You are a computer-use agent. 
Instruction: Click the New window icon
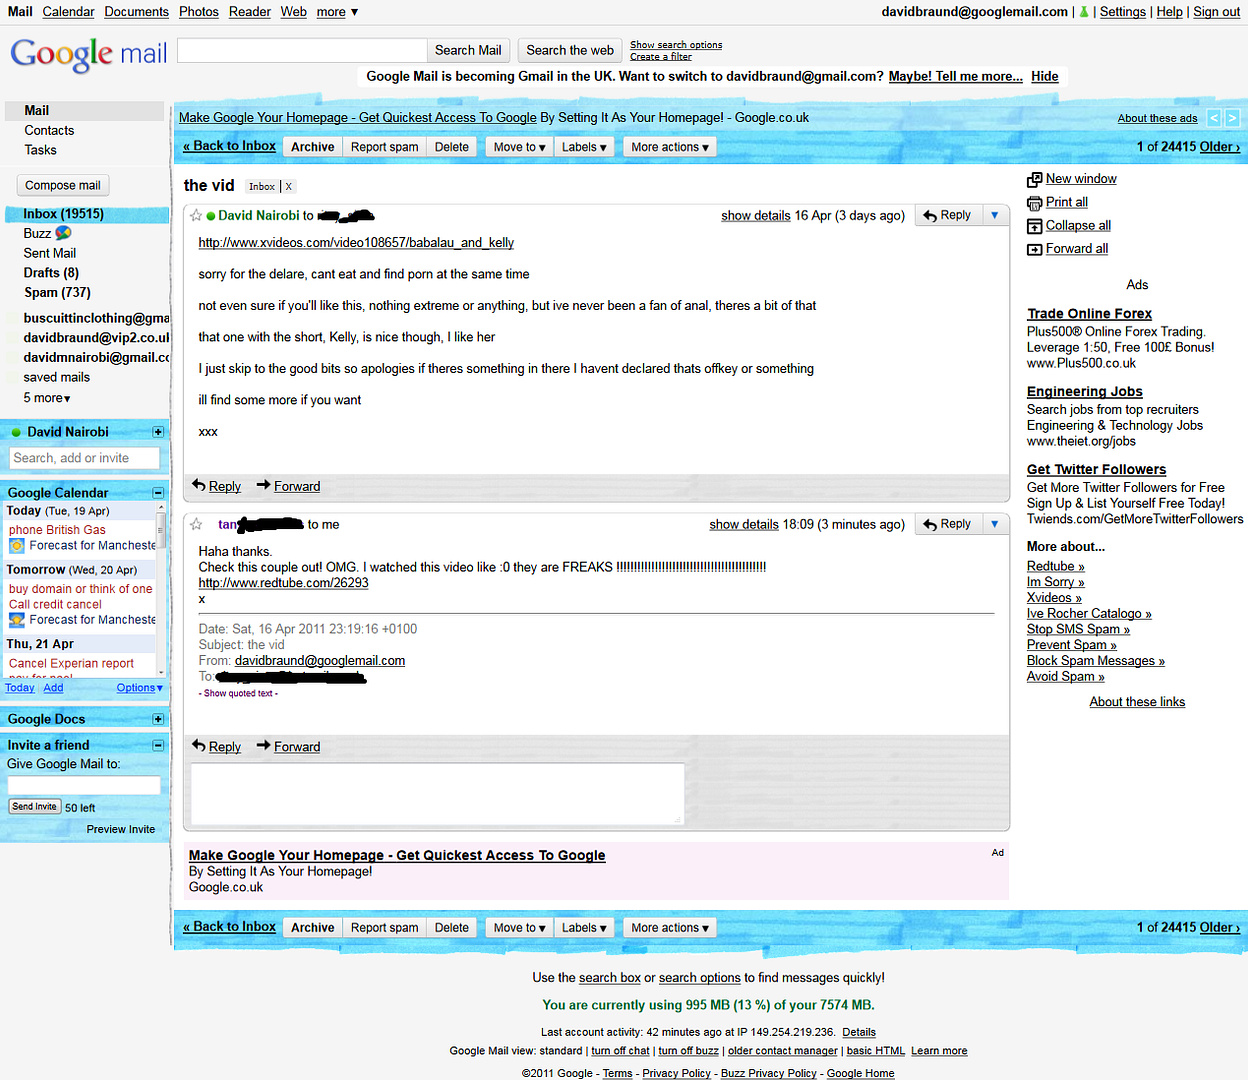(1034, 180)
